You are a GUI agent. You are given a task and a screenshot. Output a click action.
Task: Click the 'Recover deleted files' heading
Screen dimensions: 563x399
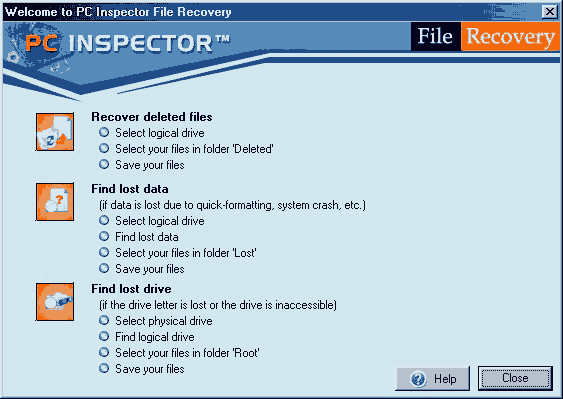coord(152,117)
